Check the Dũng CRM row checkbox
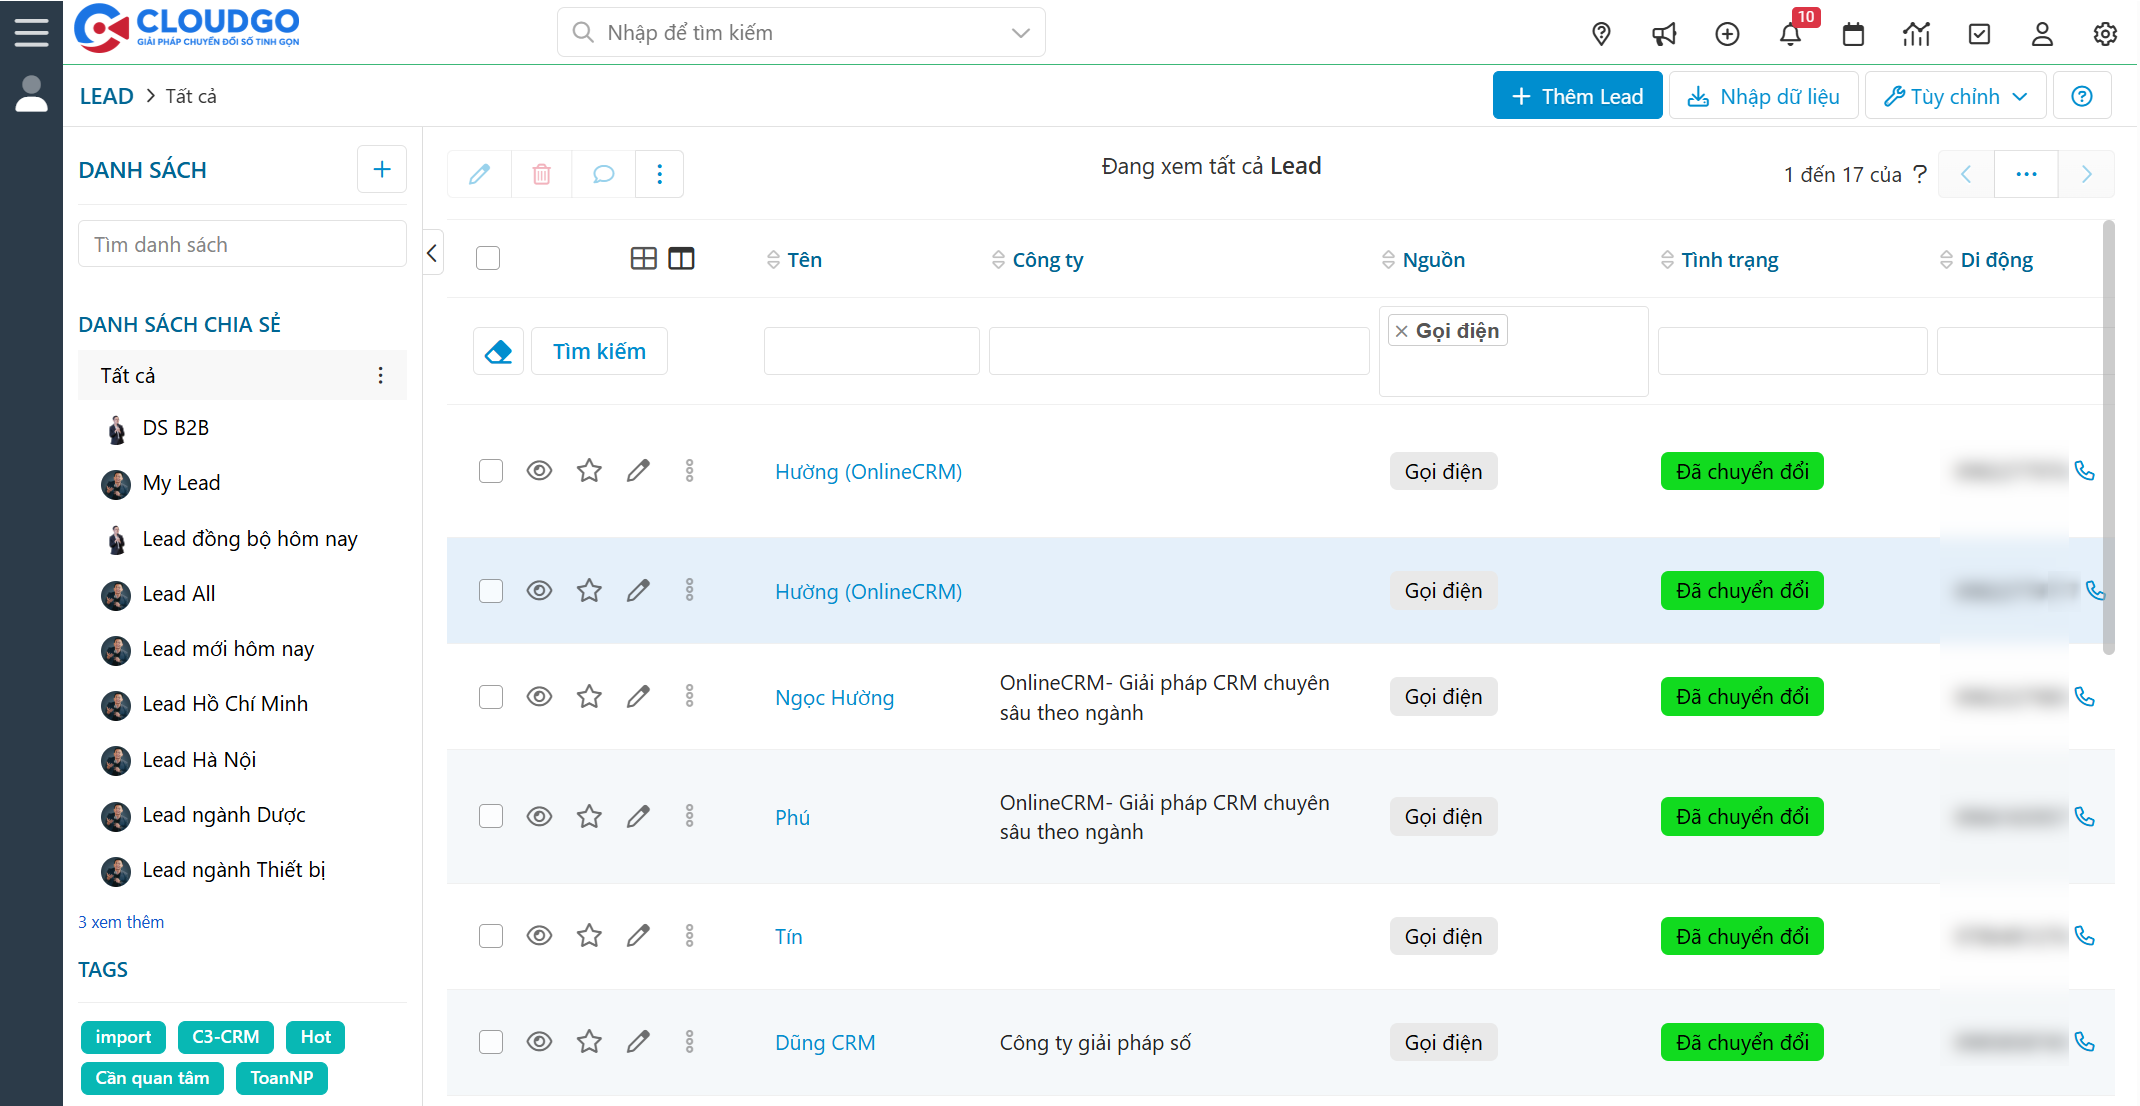The width and height of the screenshot is (2140, 1106). (x=490, y=1042)
